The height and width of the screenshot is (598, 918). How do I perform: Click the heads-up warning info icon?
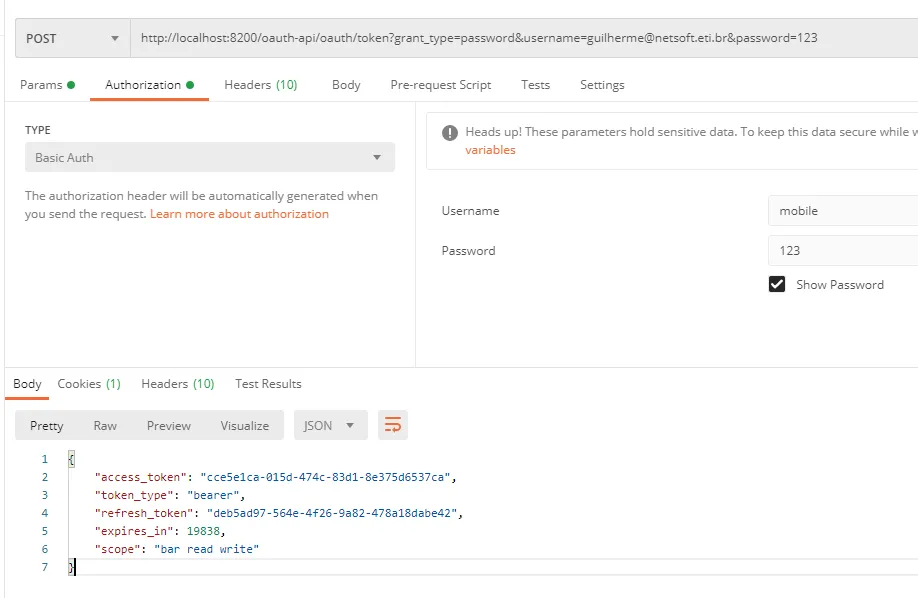point(450,133)
